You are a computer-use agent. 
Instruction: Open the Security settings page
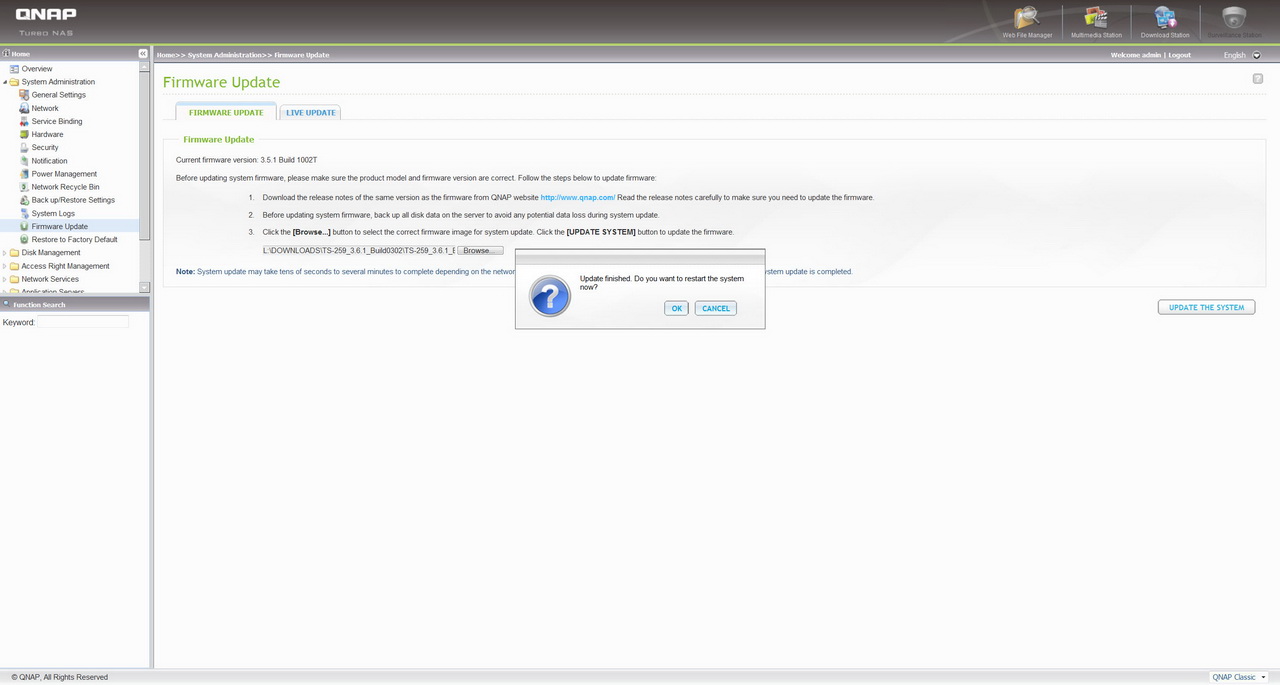45,147
